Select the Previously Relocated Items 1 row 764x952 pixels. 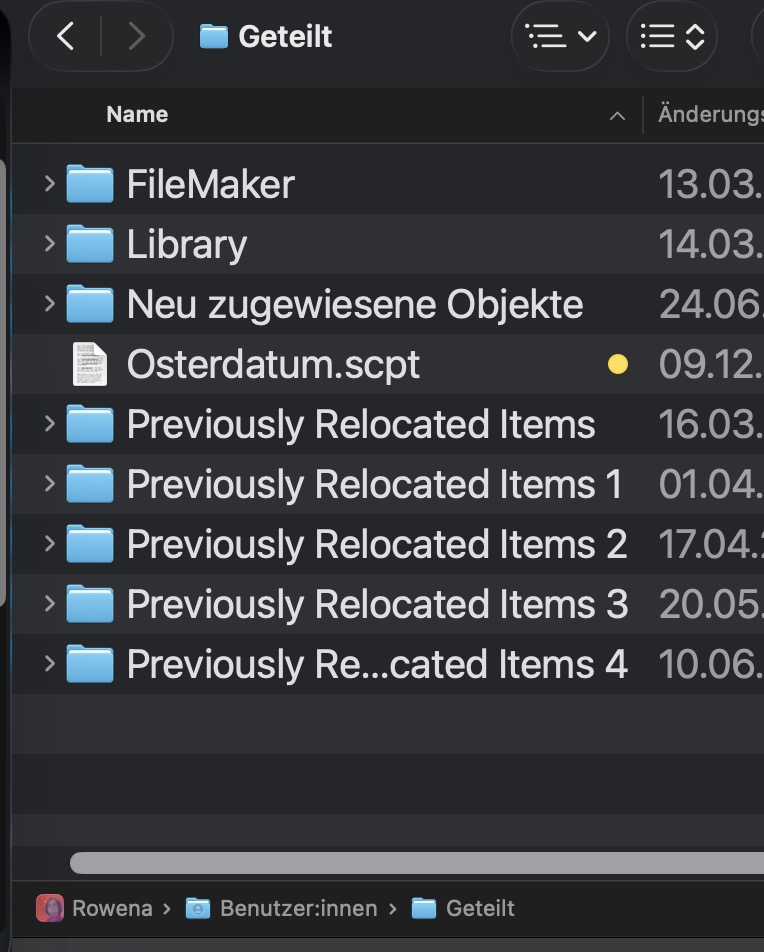(374, 484)
